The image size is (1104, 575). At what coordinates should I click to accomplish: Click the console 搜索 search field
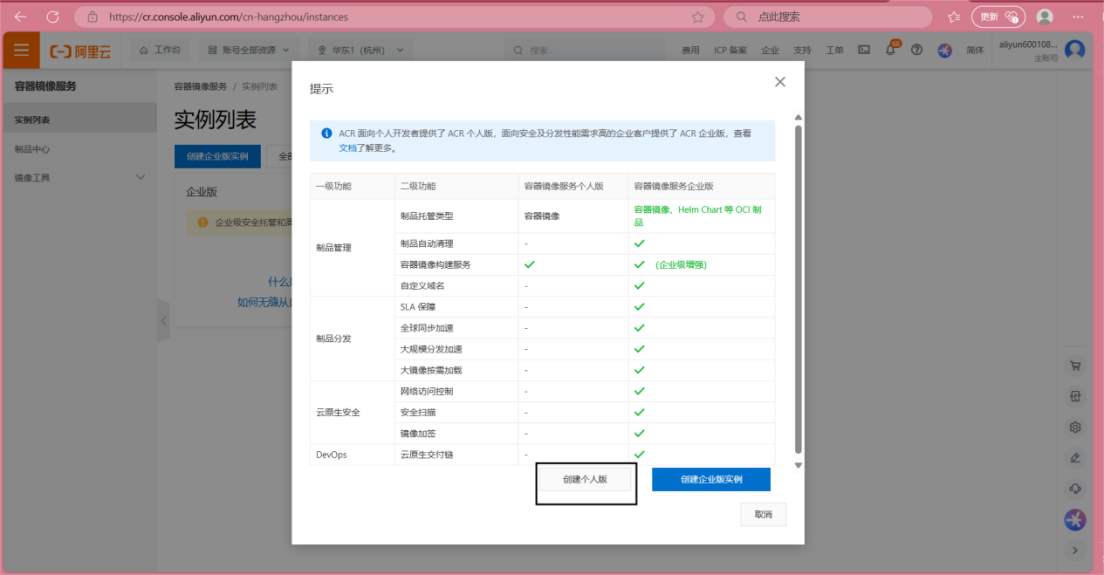point(584,50)
